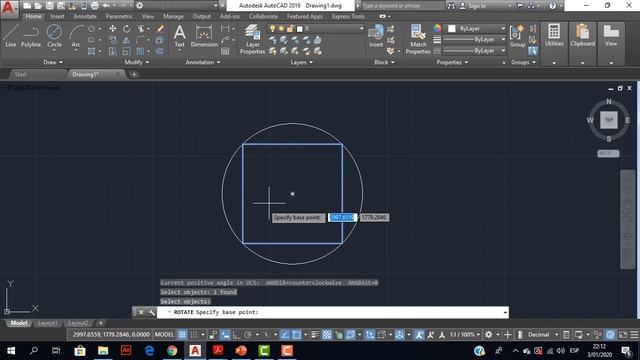640x360 pixels.
Task: Expand the Draw panel
Action: coord(53,62)
